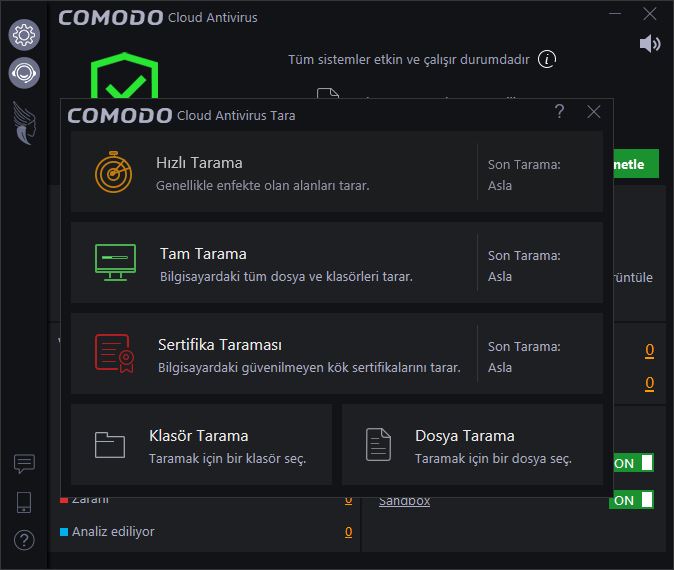This screenshot has width=674, height=570.
Task: Mute sounds with the speaker icon
Action: [x=649, y=43]
